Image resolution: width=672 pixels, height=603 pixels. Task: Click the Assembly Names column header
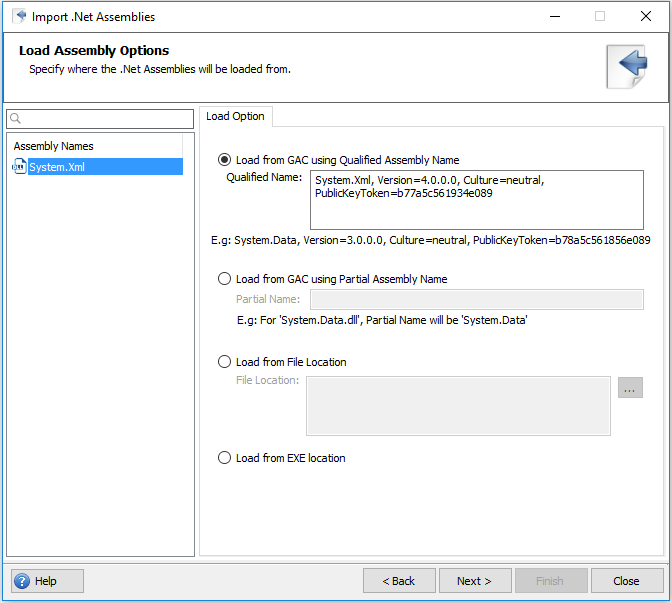point(54,146)
